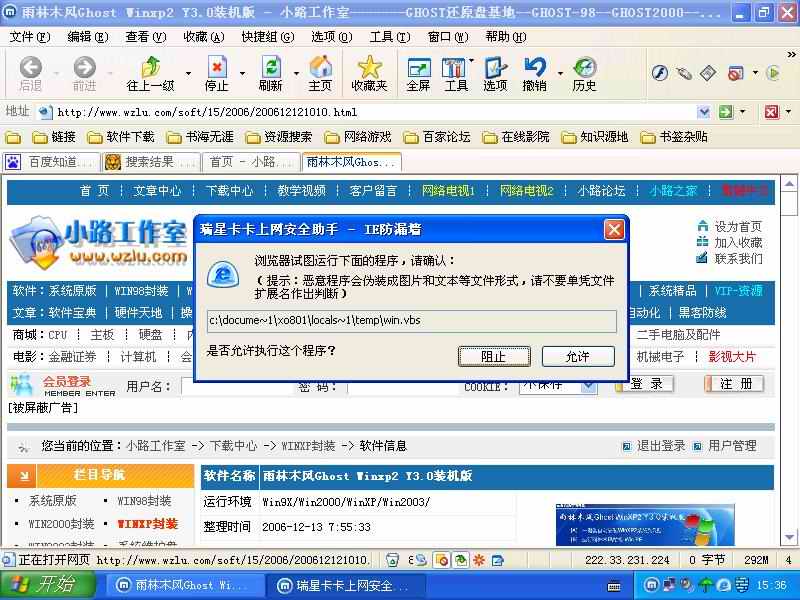Open 系统原版 in 栏目导航 sidebar
This screenshot has width=800, height=600.
coord(53,501)
